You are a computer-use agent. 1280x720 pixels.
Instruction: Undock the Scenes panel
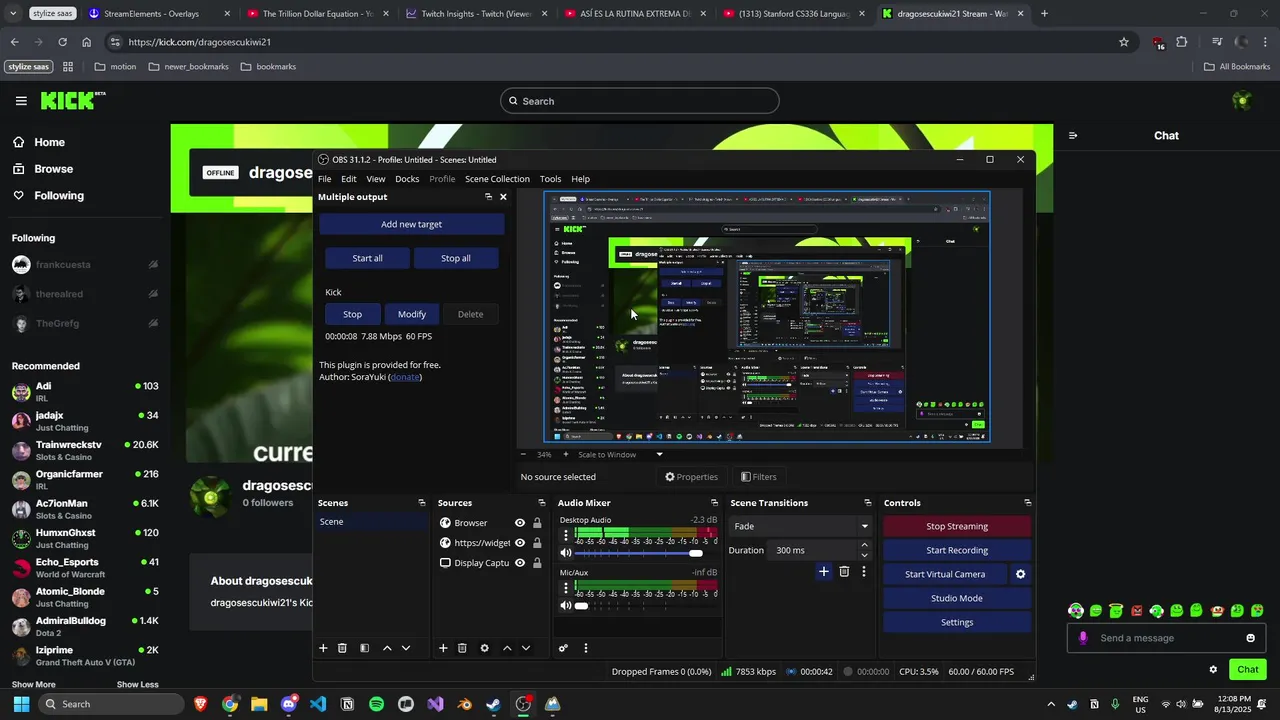tap(422, 503)
